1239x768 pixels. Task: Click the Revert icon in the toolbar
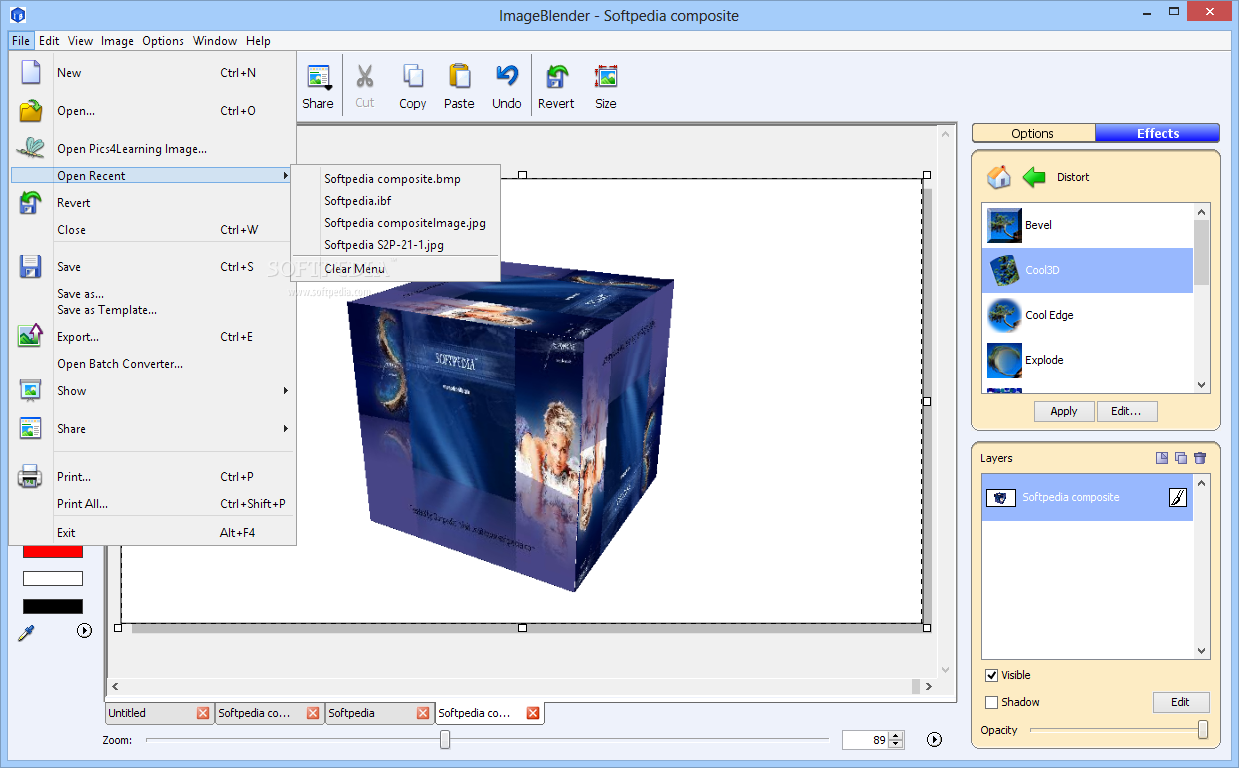pyautogui.click(x=556, y=77)
